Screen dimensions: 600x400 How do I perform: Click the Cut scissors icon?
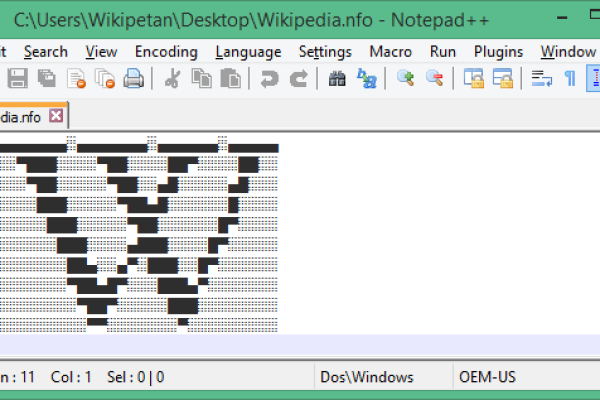(x=172, y=78)
